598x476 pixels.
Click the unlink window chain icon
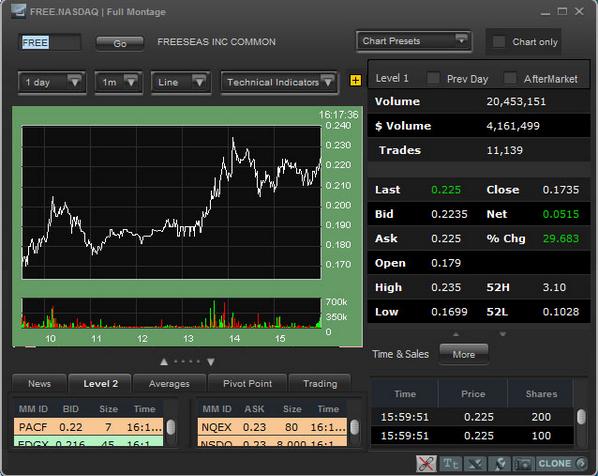426,464
